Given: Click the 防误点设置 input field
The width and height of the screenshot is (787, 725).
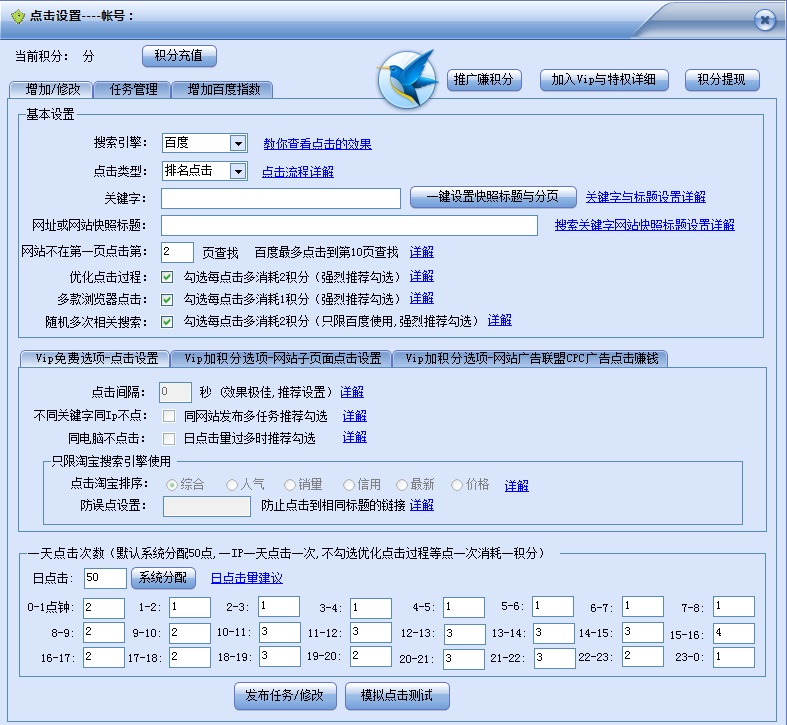Looking at the screenshot, I should pyautogui.click(x=207, y=506).
